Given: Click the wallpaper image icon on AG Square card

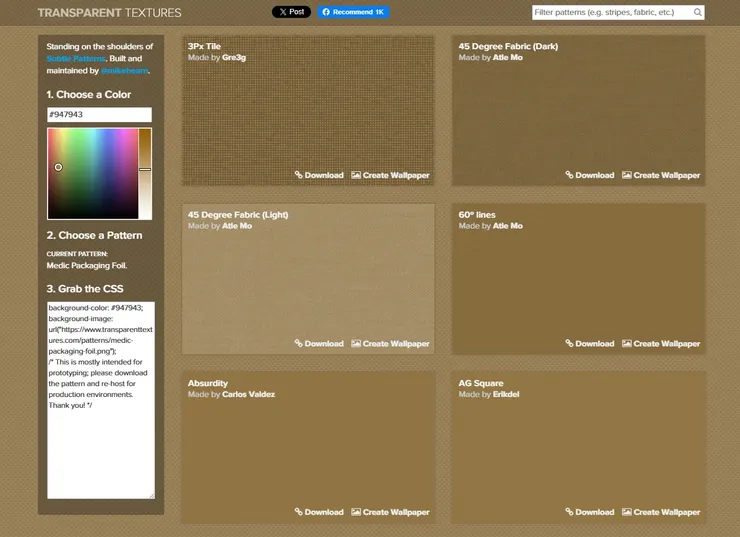Looking at the screenshot, I should [626, 512].
